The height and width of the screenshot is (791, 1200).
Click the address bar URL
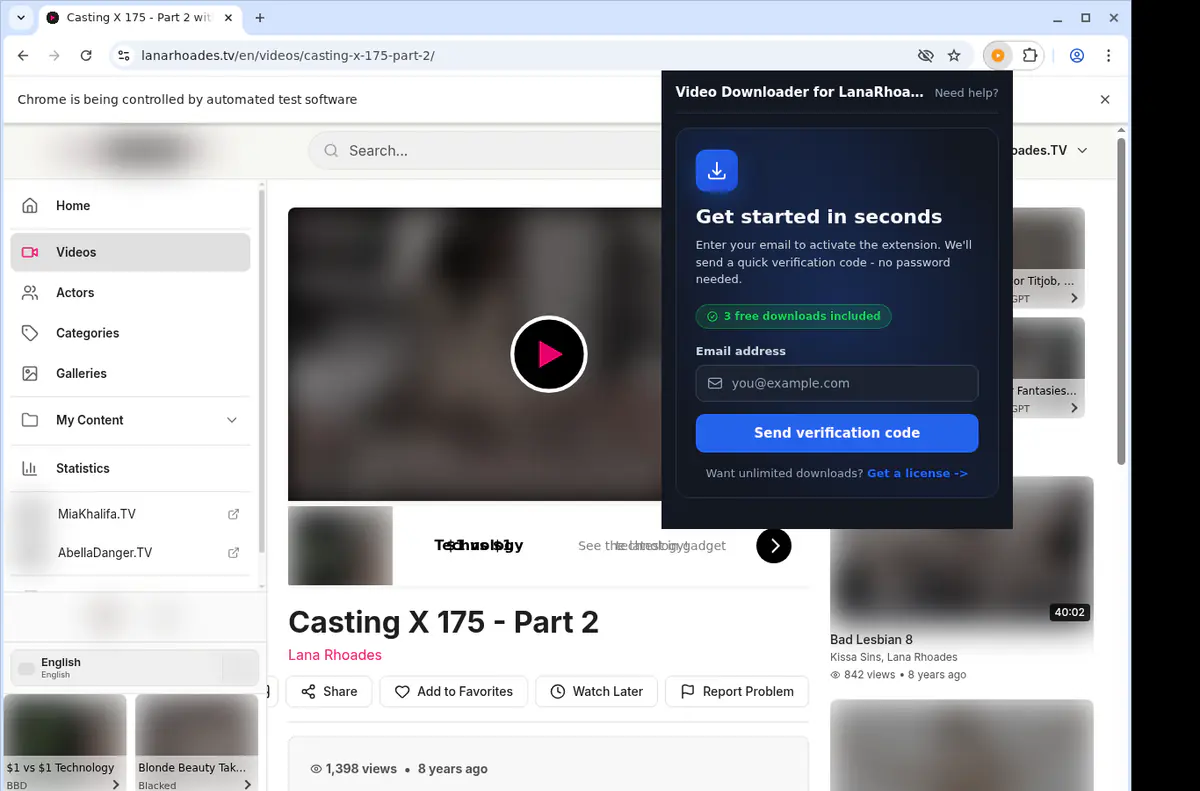pos(288,56)
